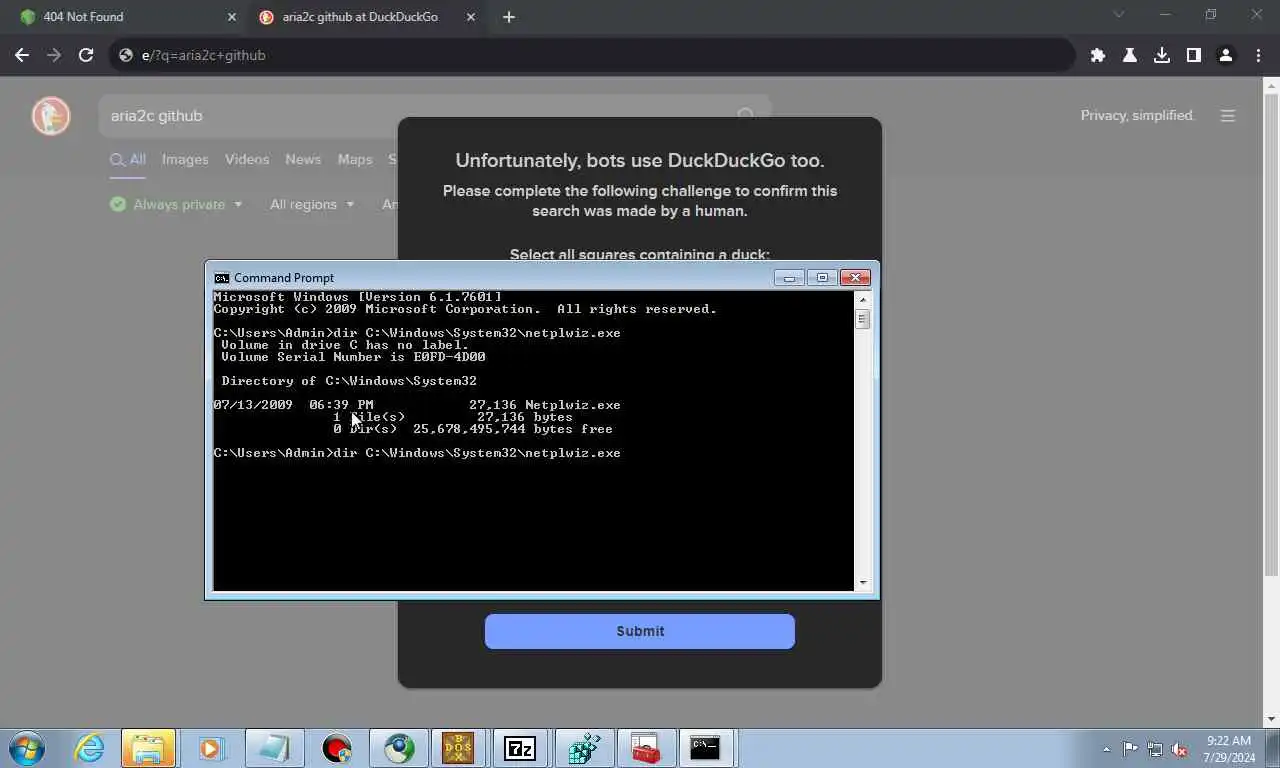Click the 'Directory of C:\Windows\System32' line
1280x768 pixels.
[x=349, y=381]
